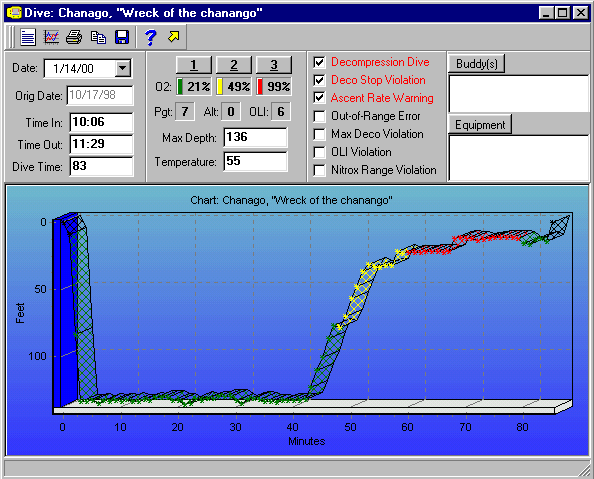Toggle the Deco Stop Violation checkbox
594x479 pixels.
[319, 80]
